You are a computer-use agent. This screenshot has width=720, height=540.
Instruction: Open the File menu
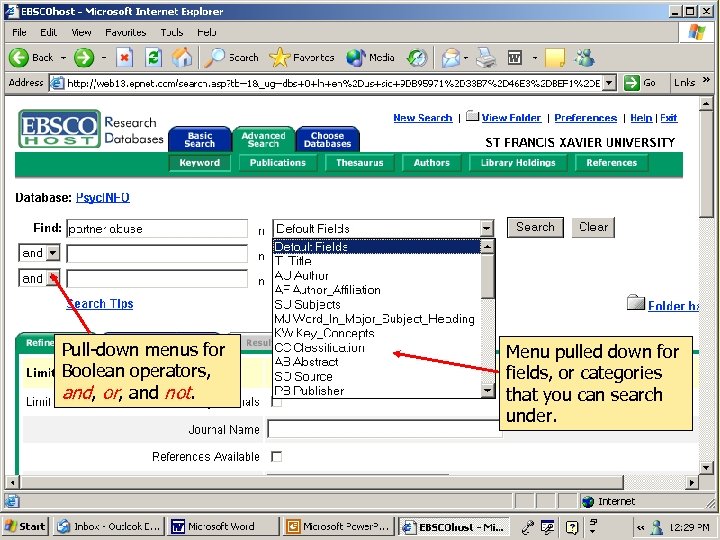(x=19, y=33)
